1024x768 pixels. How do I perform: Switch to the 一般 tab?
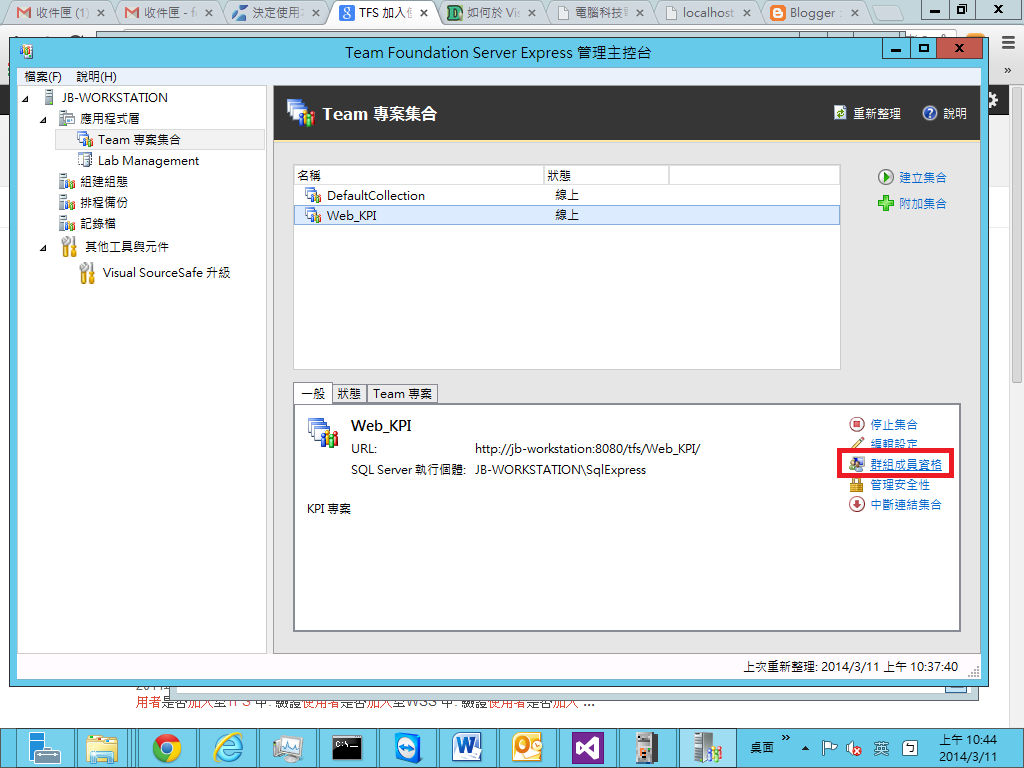click(313, 393)
